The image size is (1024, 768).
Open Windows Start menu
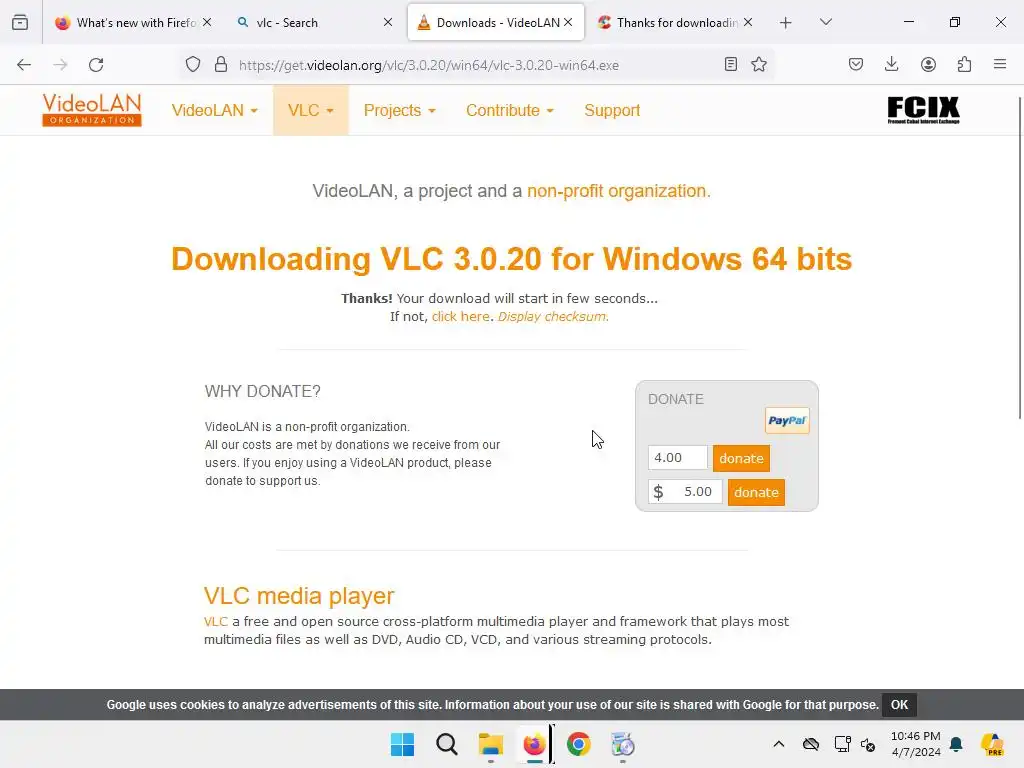[x=402, y=744]
